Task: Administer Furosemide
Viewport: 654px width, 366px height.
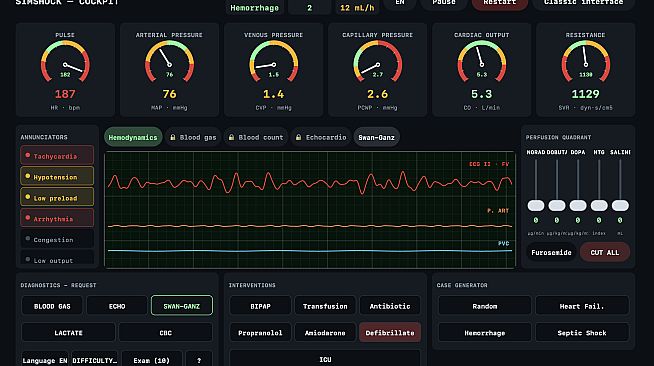Action: (x=551, y=252)
